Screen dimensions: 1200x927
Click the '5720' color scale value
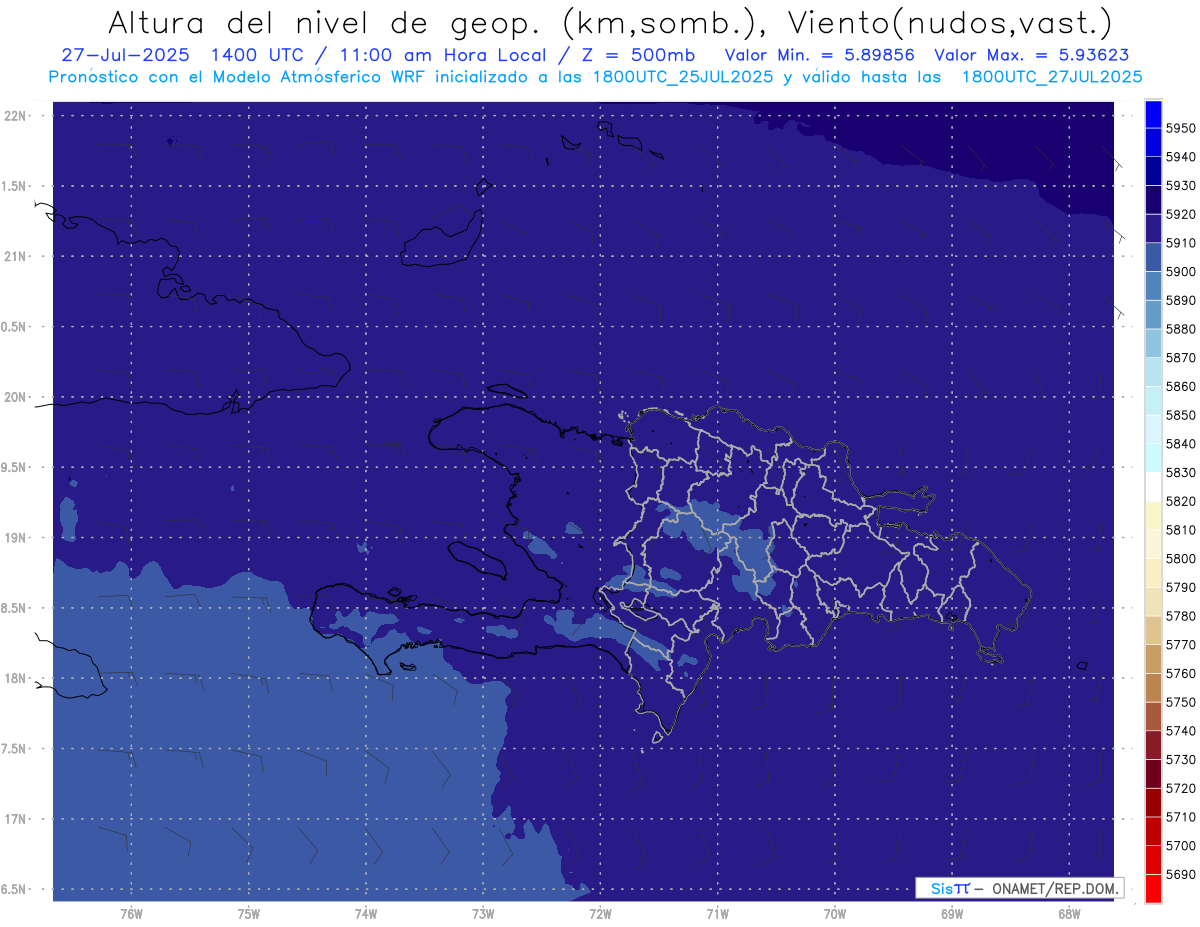click(1181, 788)
